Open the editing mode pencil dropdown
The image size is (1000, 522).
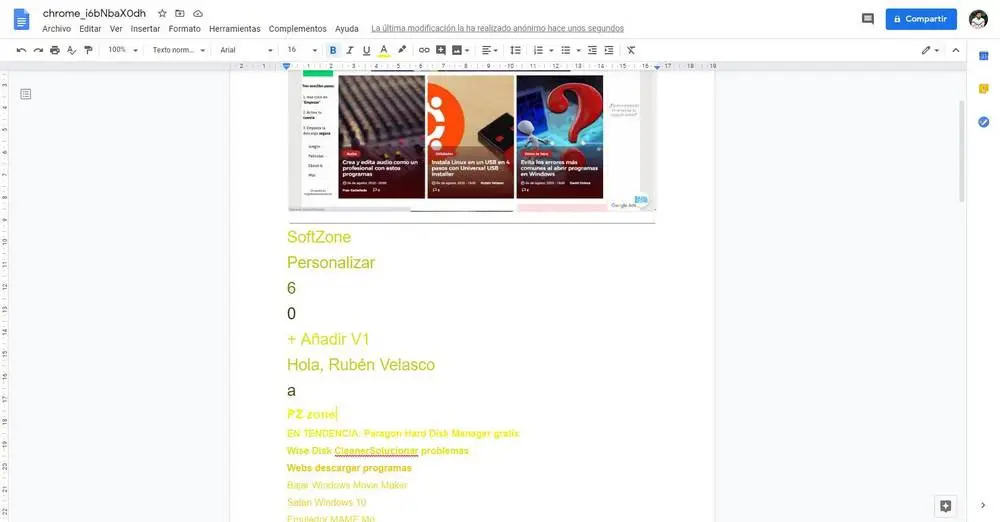(930, 50)
